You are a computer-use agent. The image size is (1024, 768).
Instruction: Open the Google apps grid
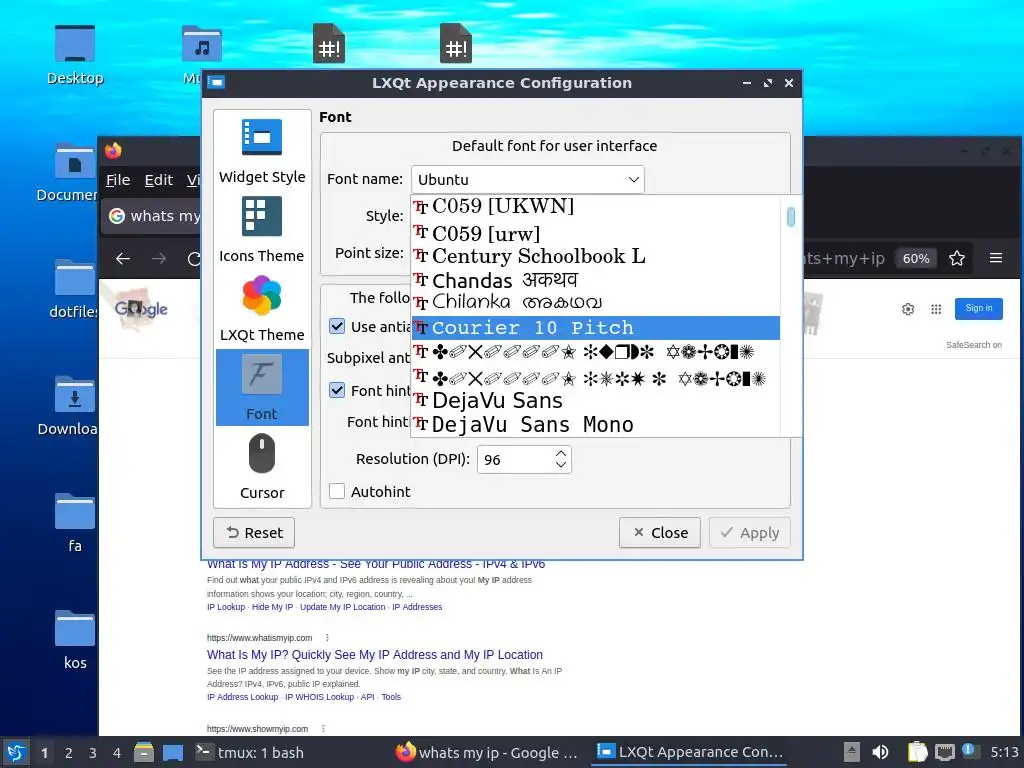coord(936,309)
